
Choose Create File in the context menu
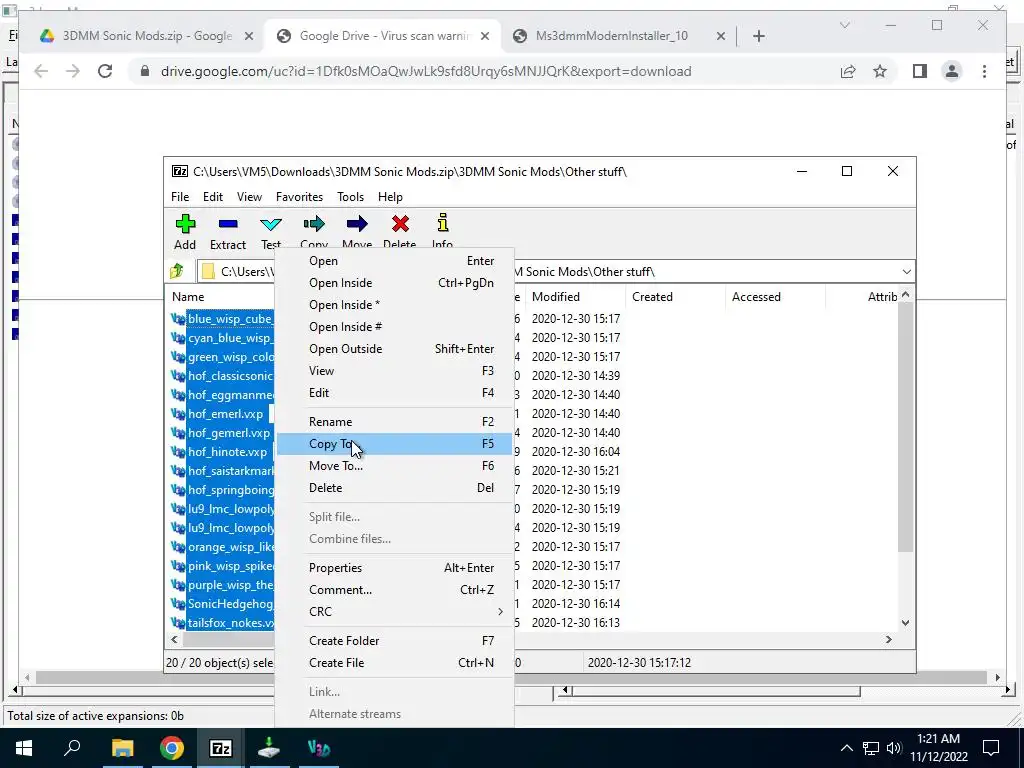coord(394,663)
